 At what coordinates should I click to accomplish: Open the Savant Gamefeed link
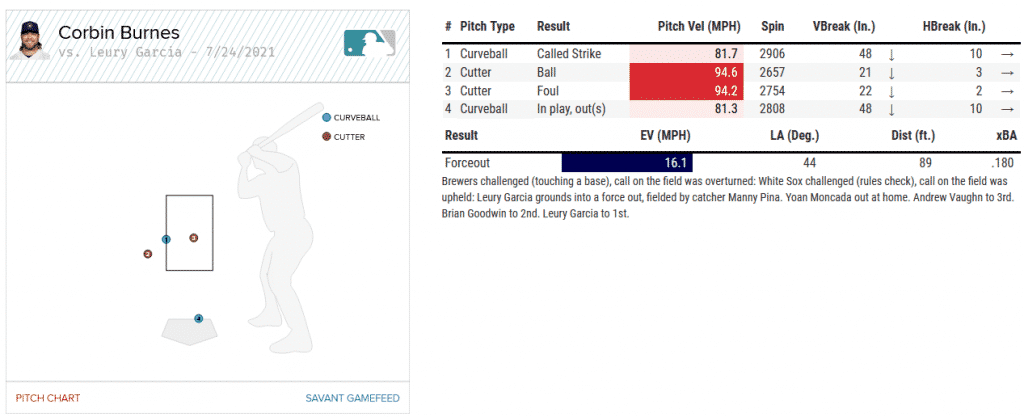click(352, 398)
